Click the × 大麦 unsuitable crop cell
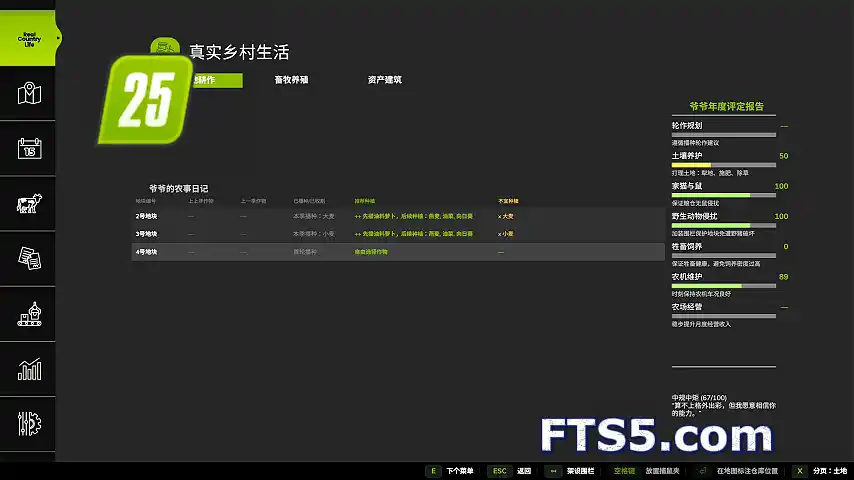The image size is (854, 480). click(505, 216)
